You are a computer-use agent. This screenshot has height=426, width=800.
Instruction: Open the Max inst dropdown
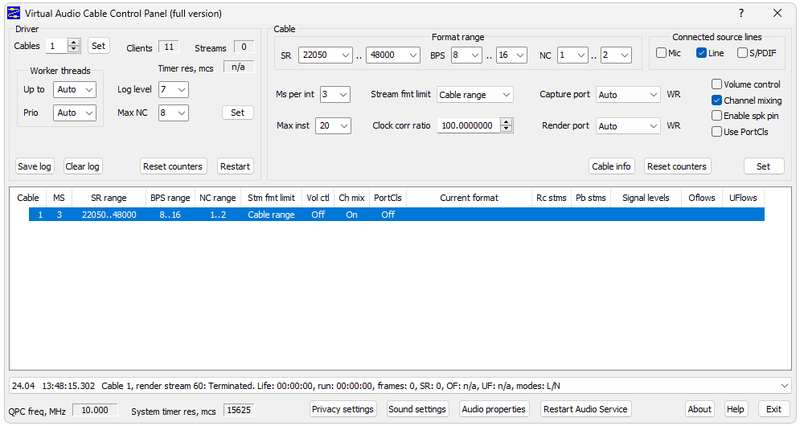click(x=333, y=126)
